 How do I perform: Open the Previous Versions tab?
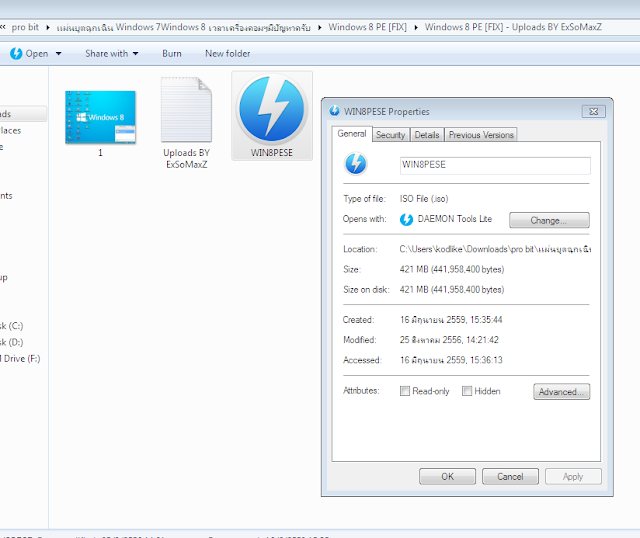point(481,135)
